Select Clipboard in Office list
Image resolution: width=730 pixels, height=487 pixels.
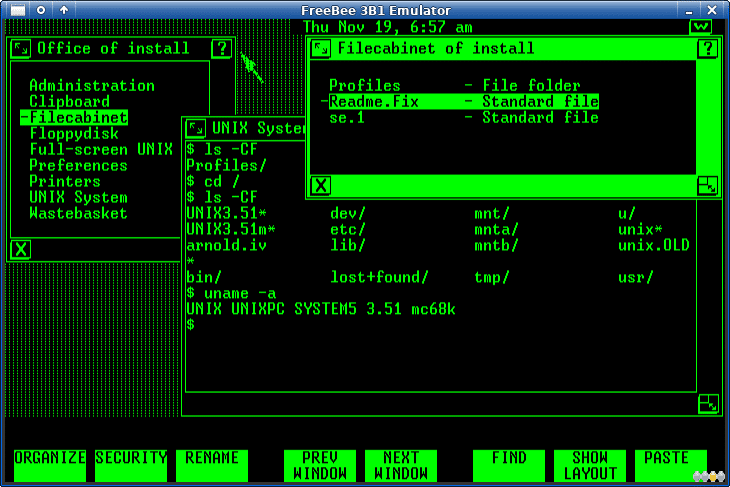69,101
